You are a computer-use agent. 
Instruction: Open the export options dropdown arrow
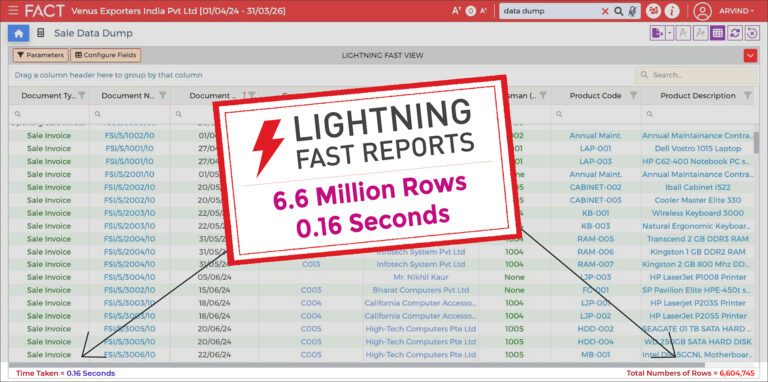tap(670, 33)
